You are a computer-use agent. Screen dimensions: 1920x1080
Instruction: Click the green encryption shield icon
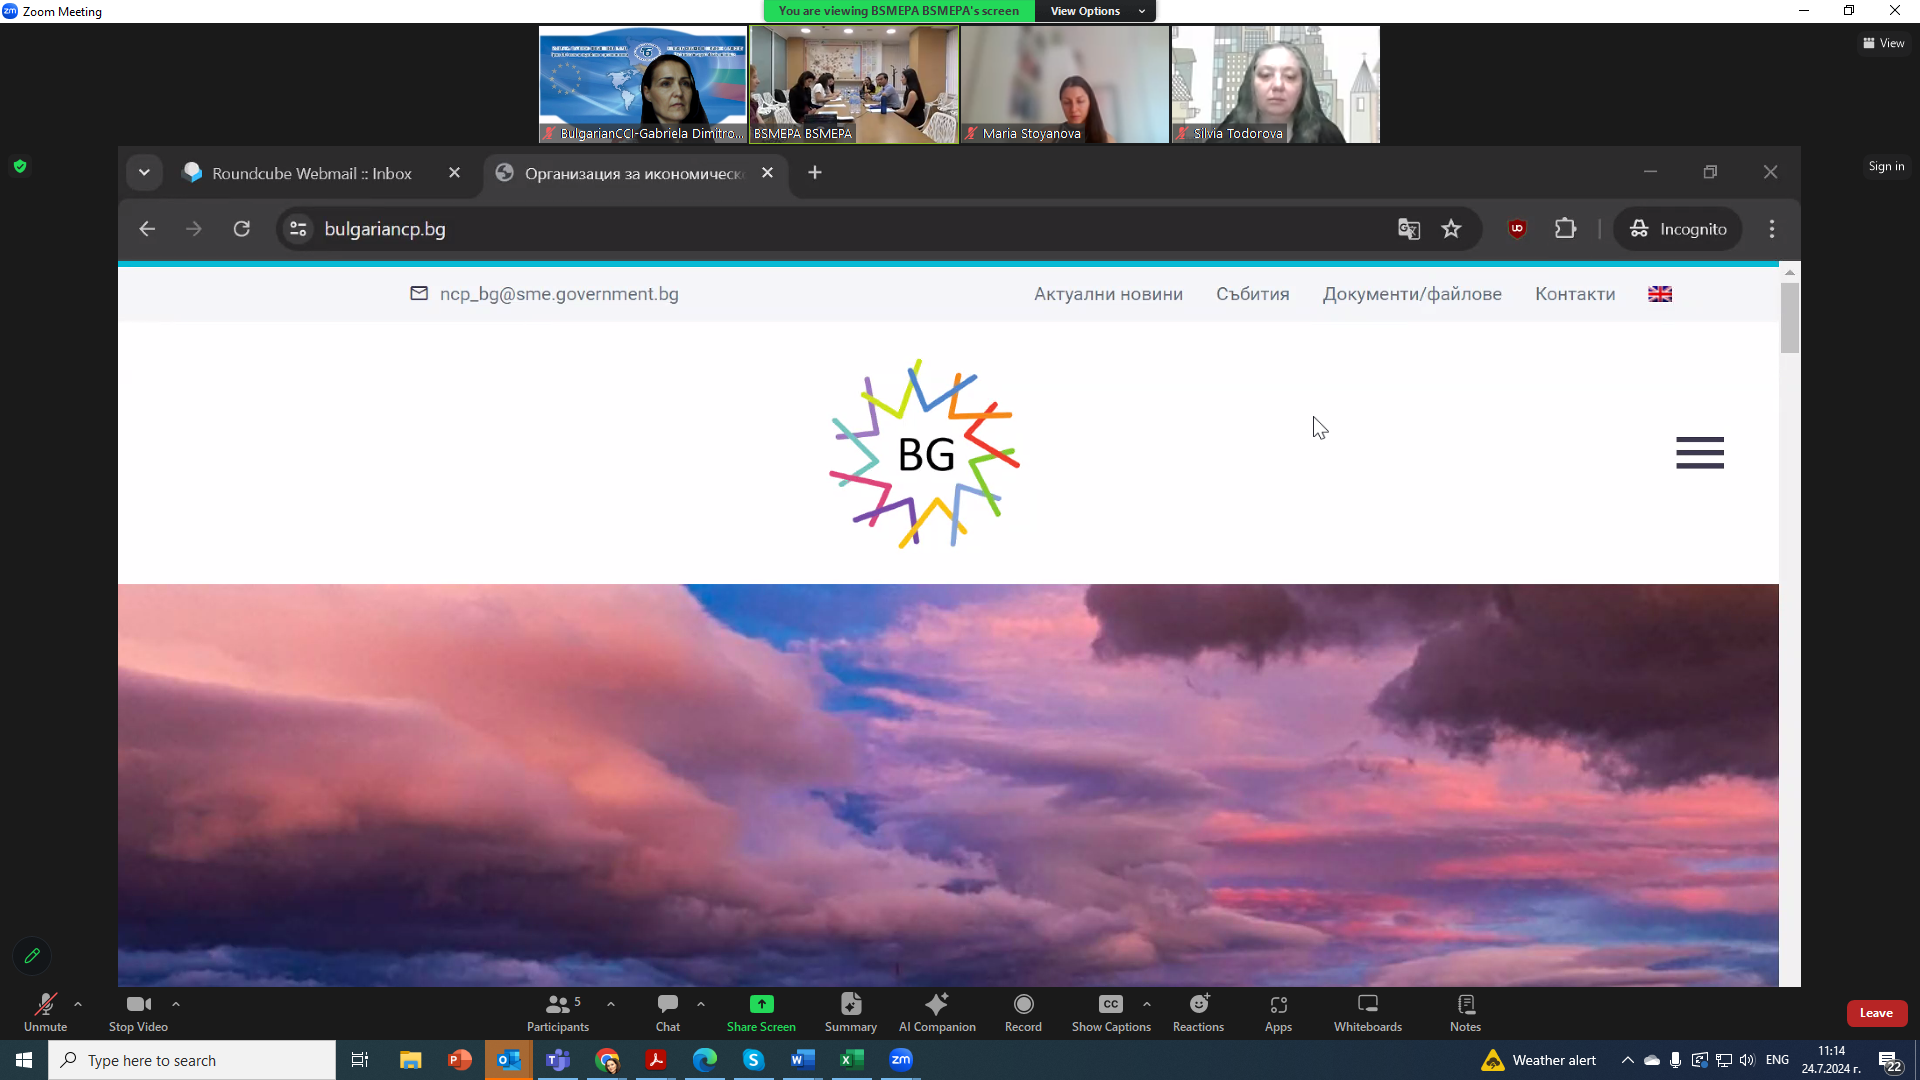(20, 166)
